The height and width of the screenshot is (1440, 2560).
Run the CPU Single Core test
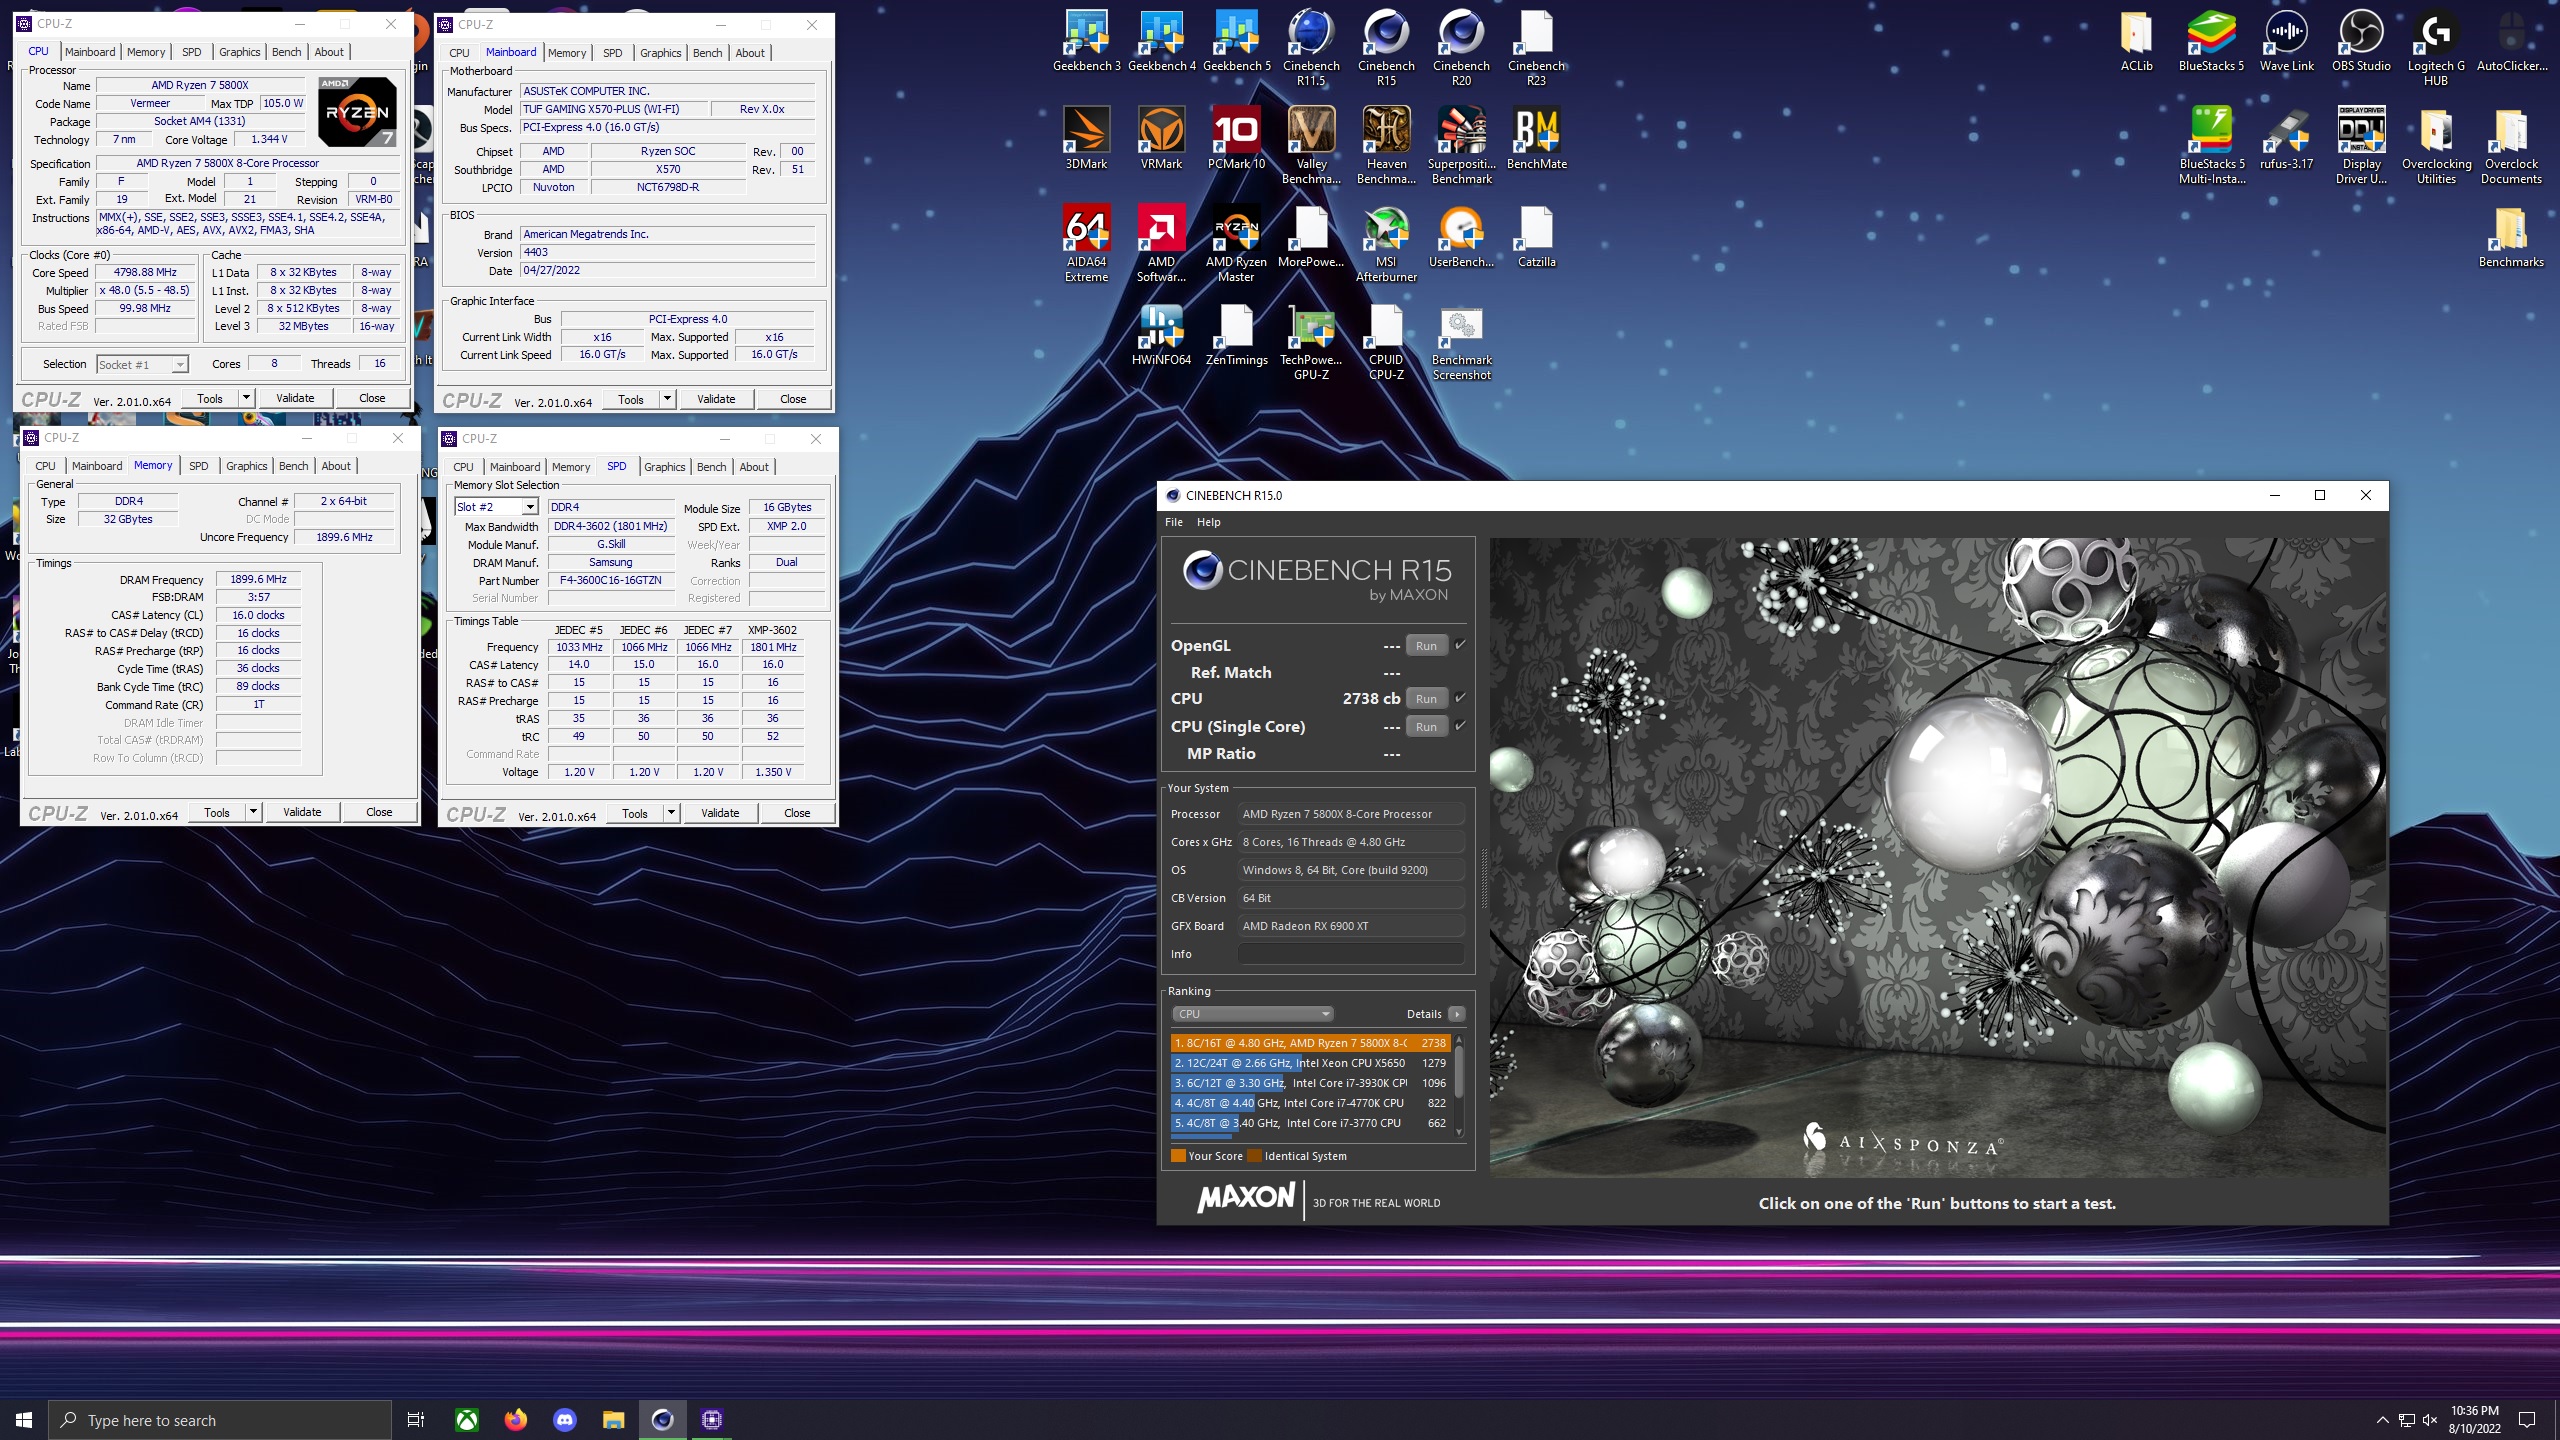coord(1426,726)
